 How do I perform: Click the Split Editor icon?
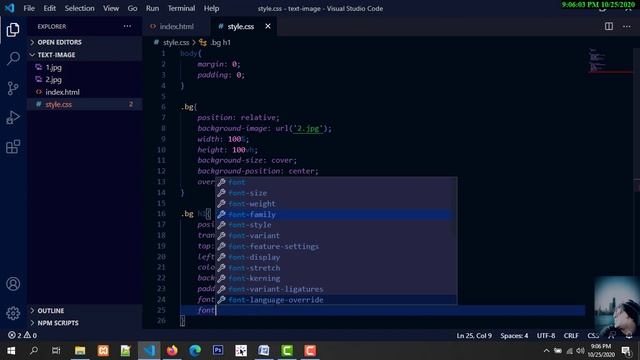(609, 26)
